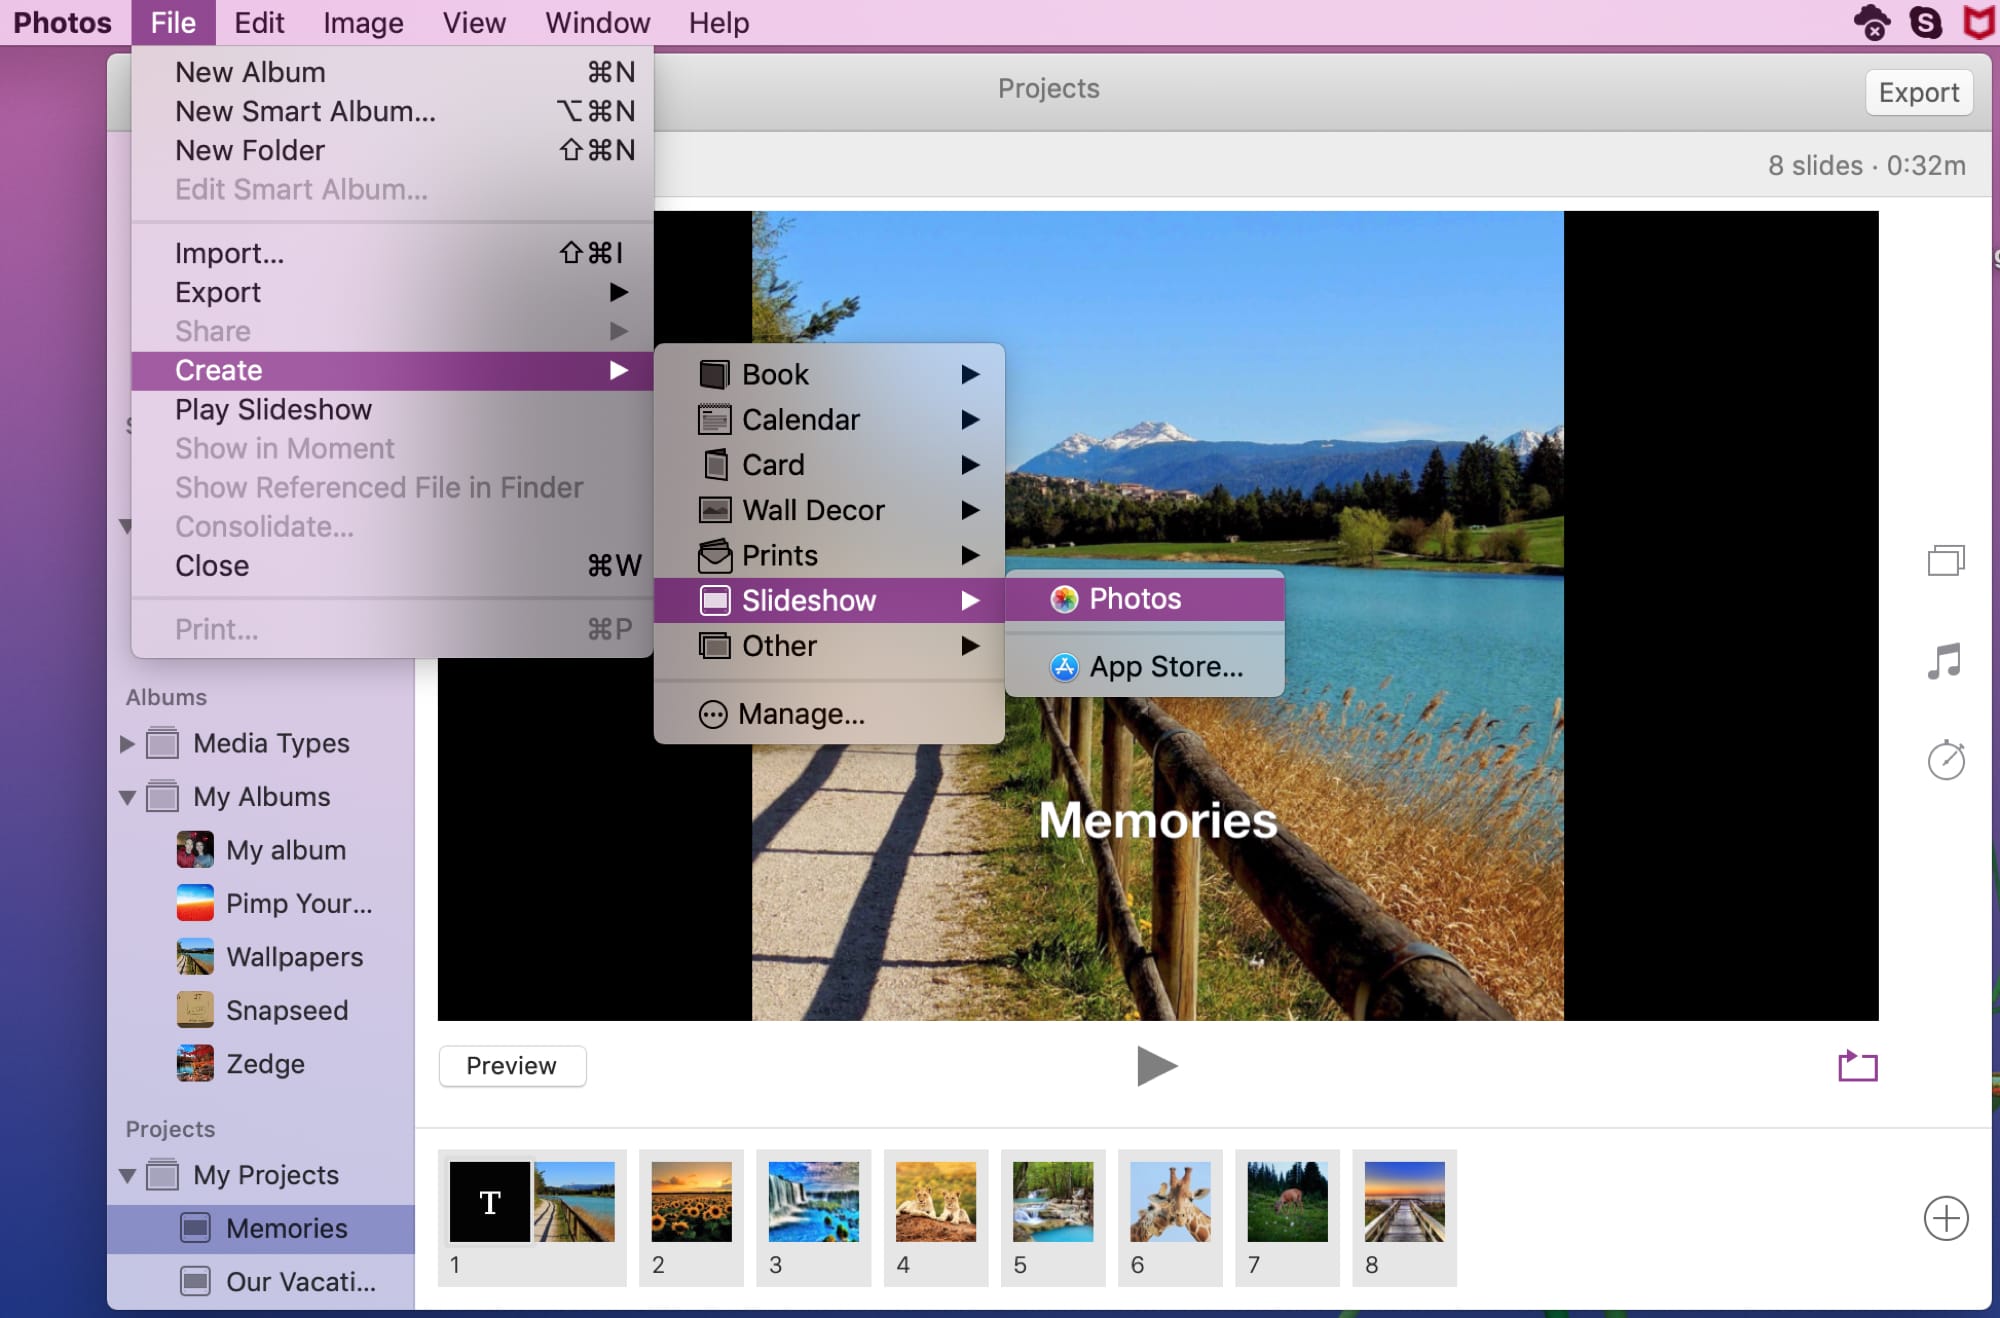2000x1318 pixels.
Task: Open the Window menu
Action: [x=597, y=22]
